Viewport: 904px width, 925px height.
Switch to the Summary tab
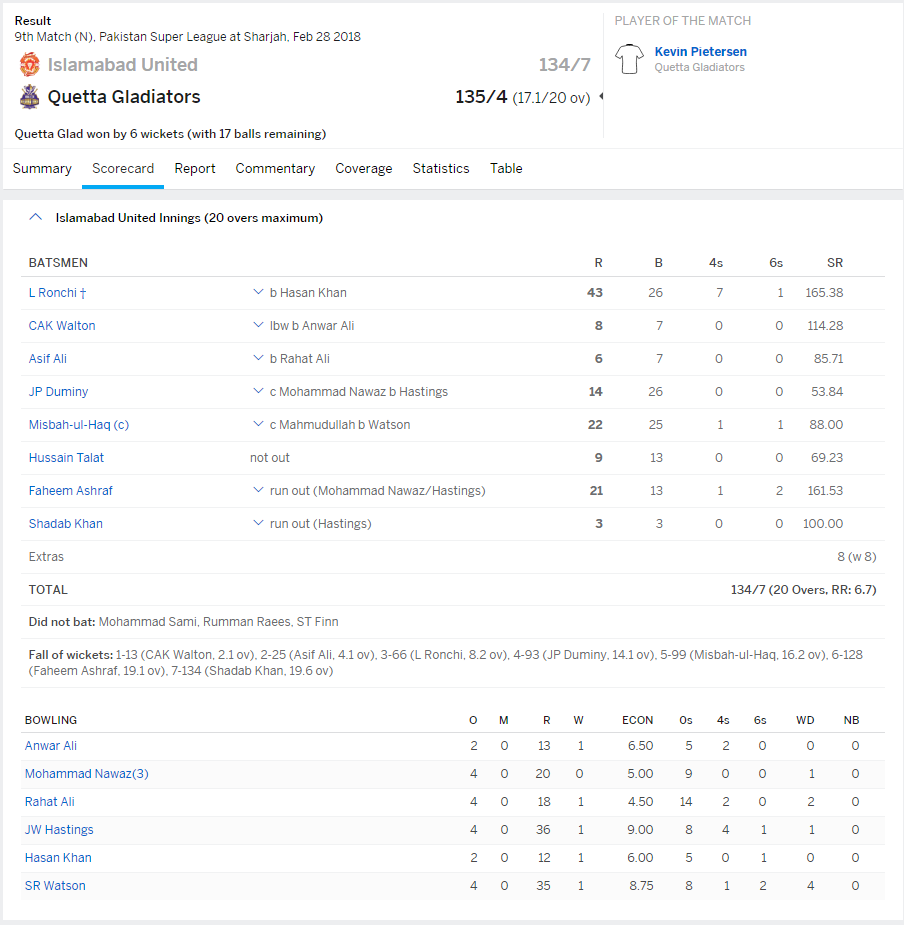click(x=42, y=168)
